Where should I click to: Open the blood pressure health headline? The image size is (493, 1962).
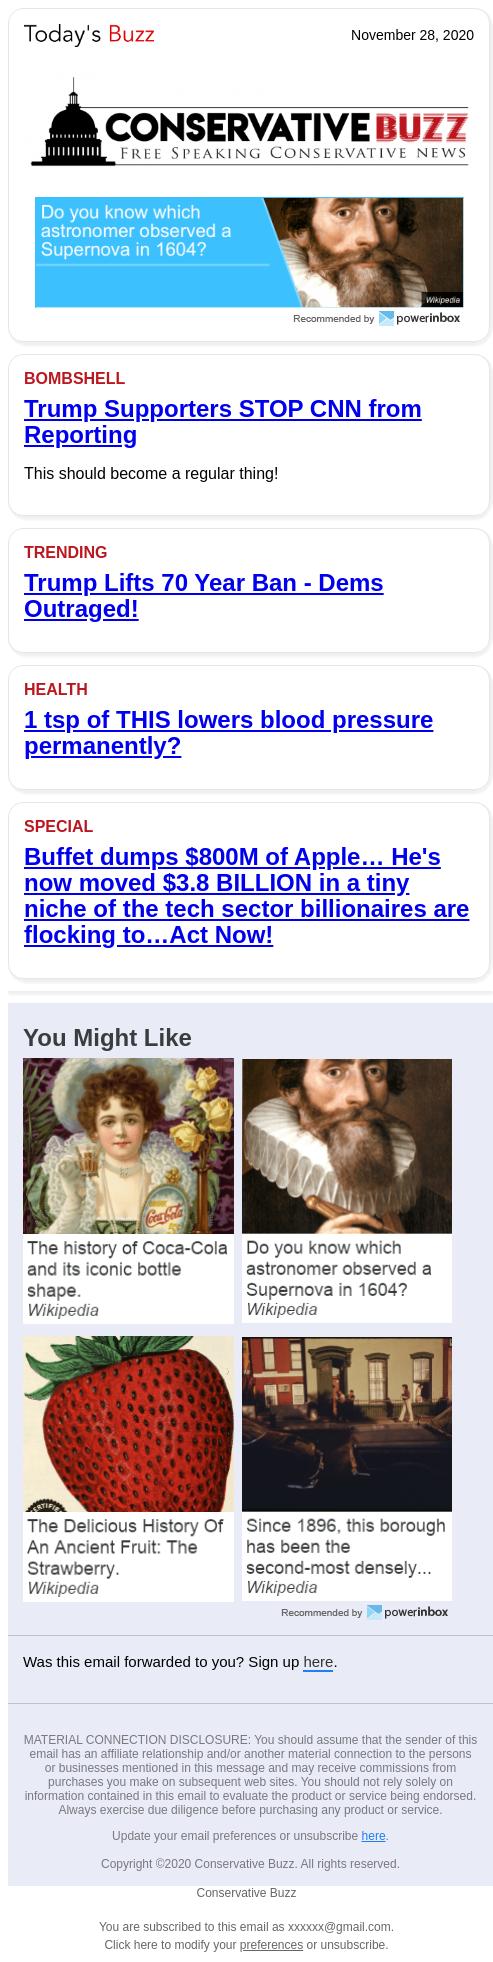[x=228, y=733]
